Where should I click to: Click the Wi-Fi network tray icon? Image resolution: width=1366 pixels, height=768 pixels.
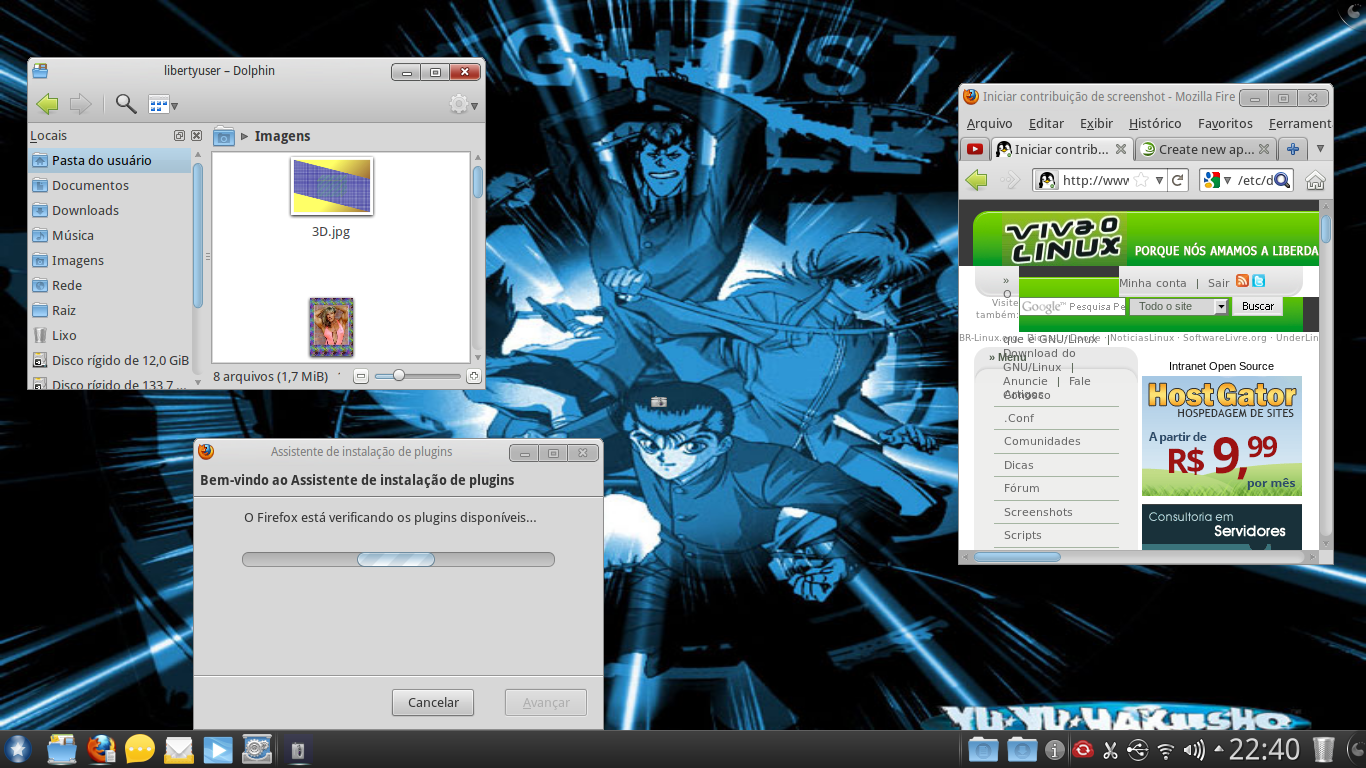coord(1166,749)
